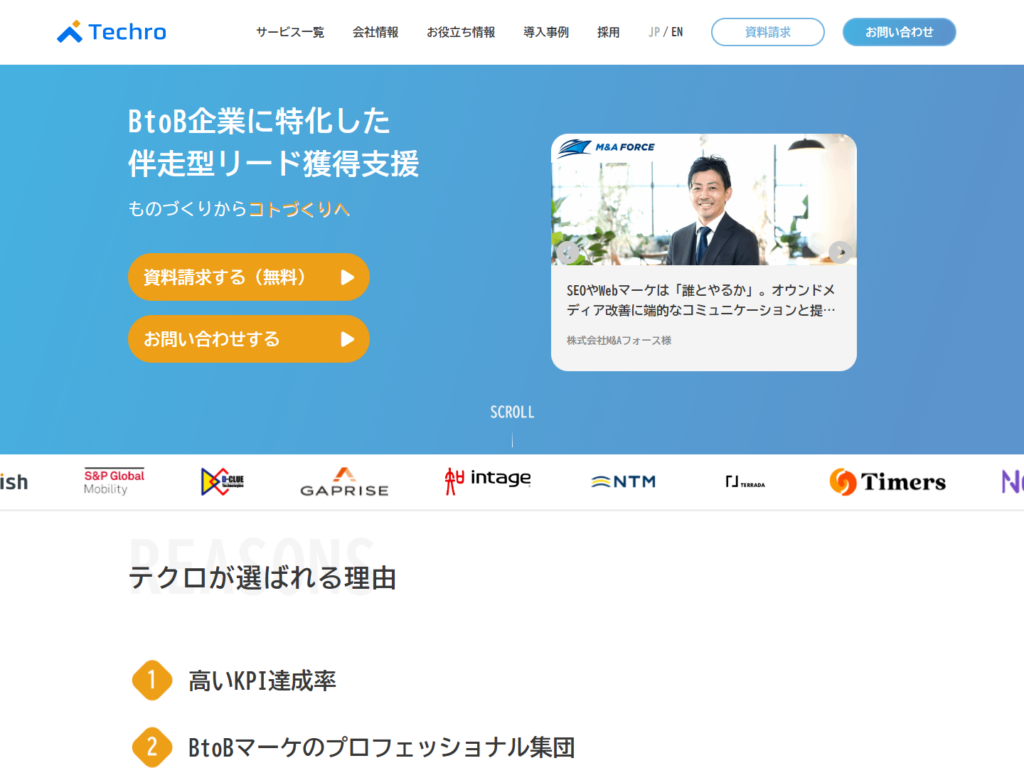The image size is (1024, 768).
Task: Switch language to JP
Action: click(x=654, y=32)
